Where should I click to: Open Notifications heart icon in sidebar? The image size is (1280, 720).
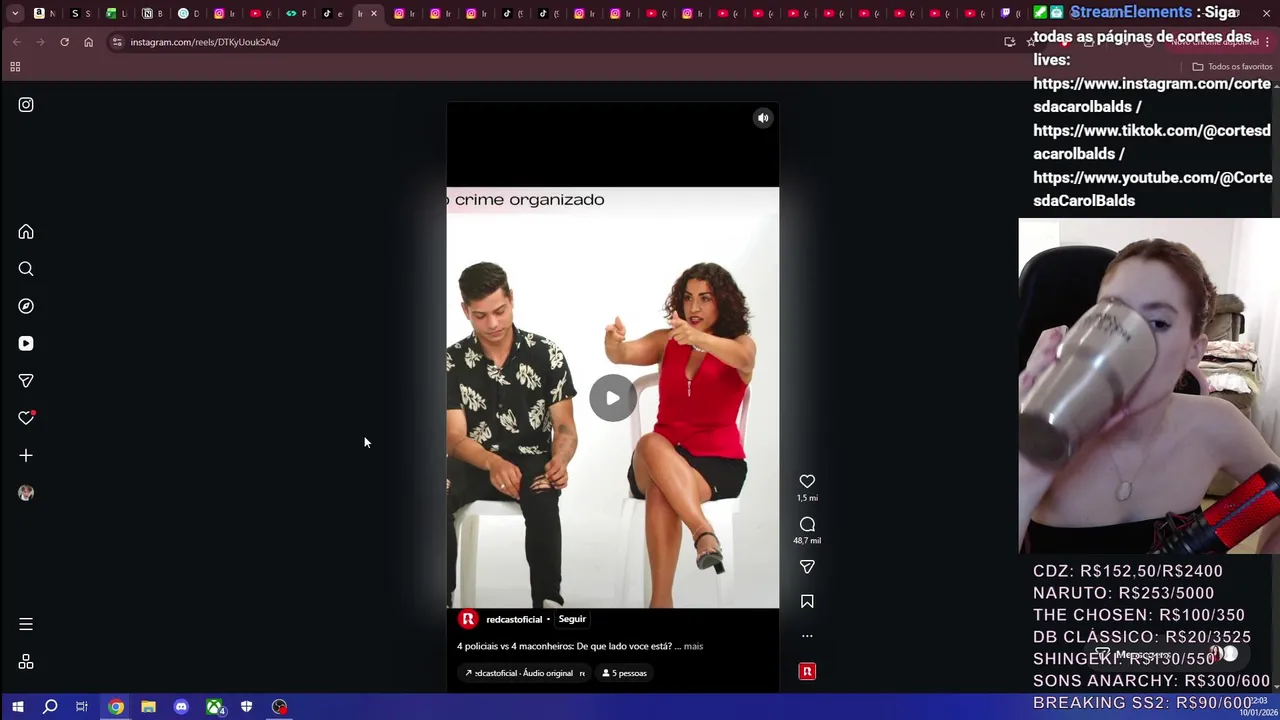click(26, 418)
